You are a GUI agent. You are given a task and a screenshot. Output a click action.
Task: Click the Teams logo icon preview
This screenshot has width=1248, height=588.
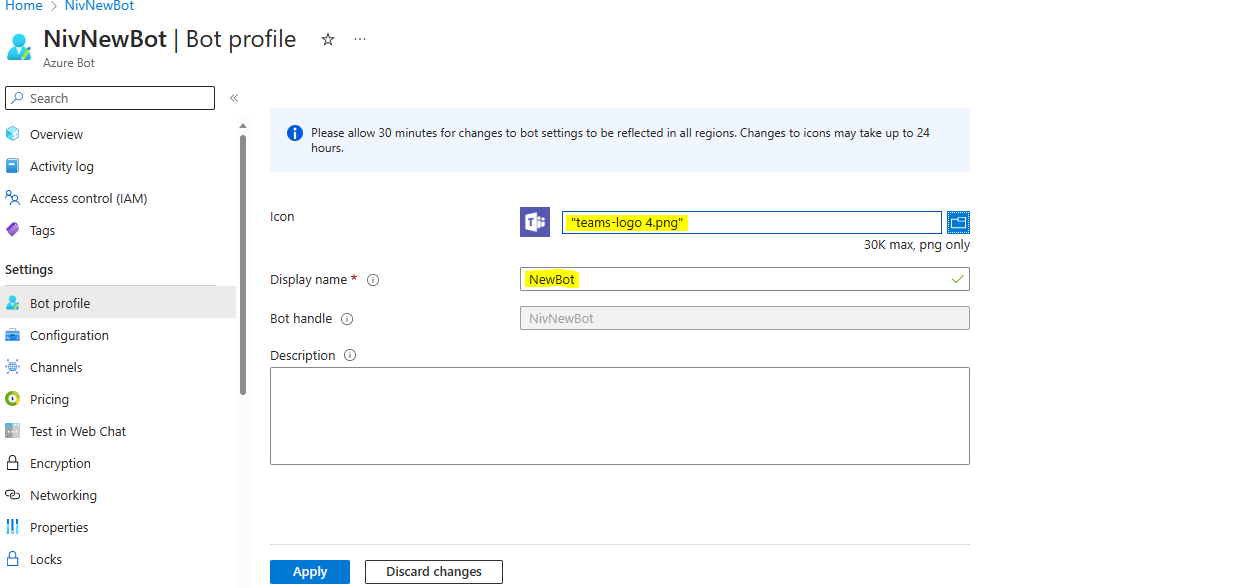(x=535, y=222)
